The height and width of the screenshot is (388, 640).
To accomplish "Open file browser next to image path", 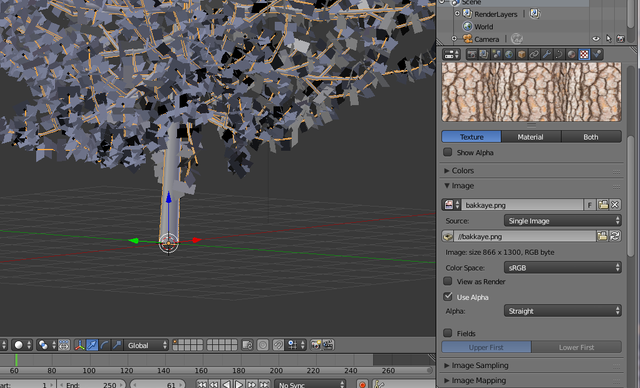I will click(x=602, y=236).
